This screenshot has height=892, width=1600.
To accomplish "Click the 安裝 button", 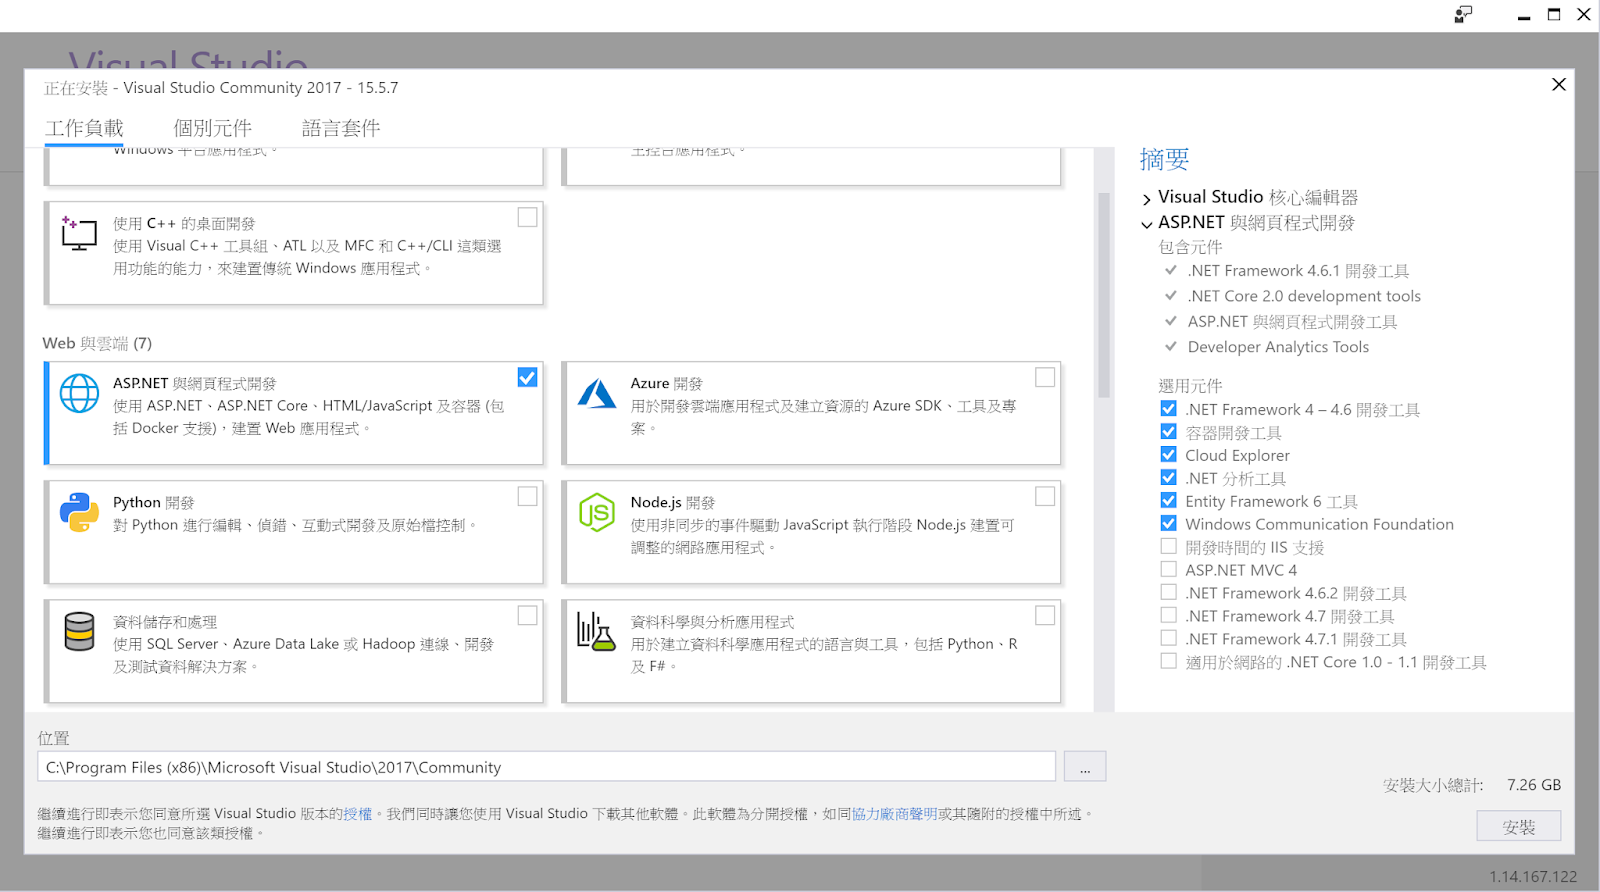I will coord(1518,826).
